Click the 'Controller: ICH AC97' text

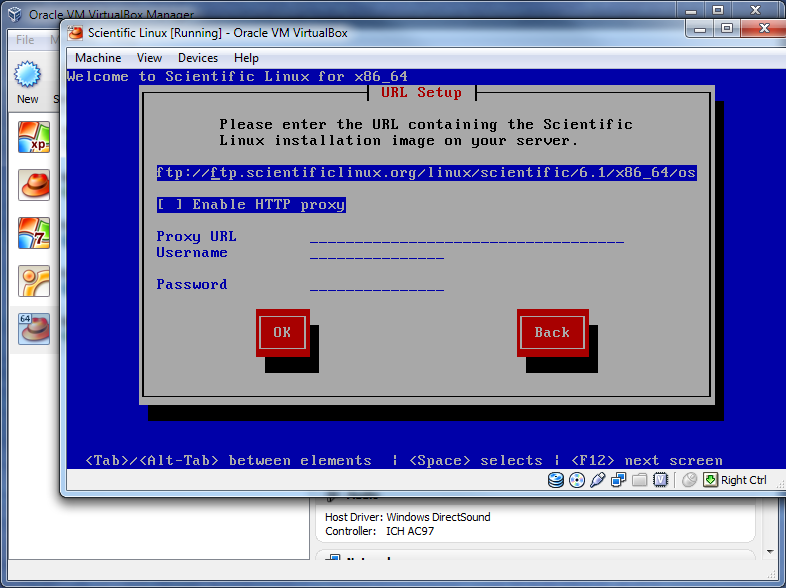tap(379, 531)
